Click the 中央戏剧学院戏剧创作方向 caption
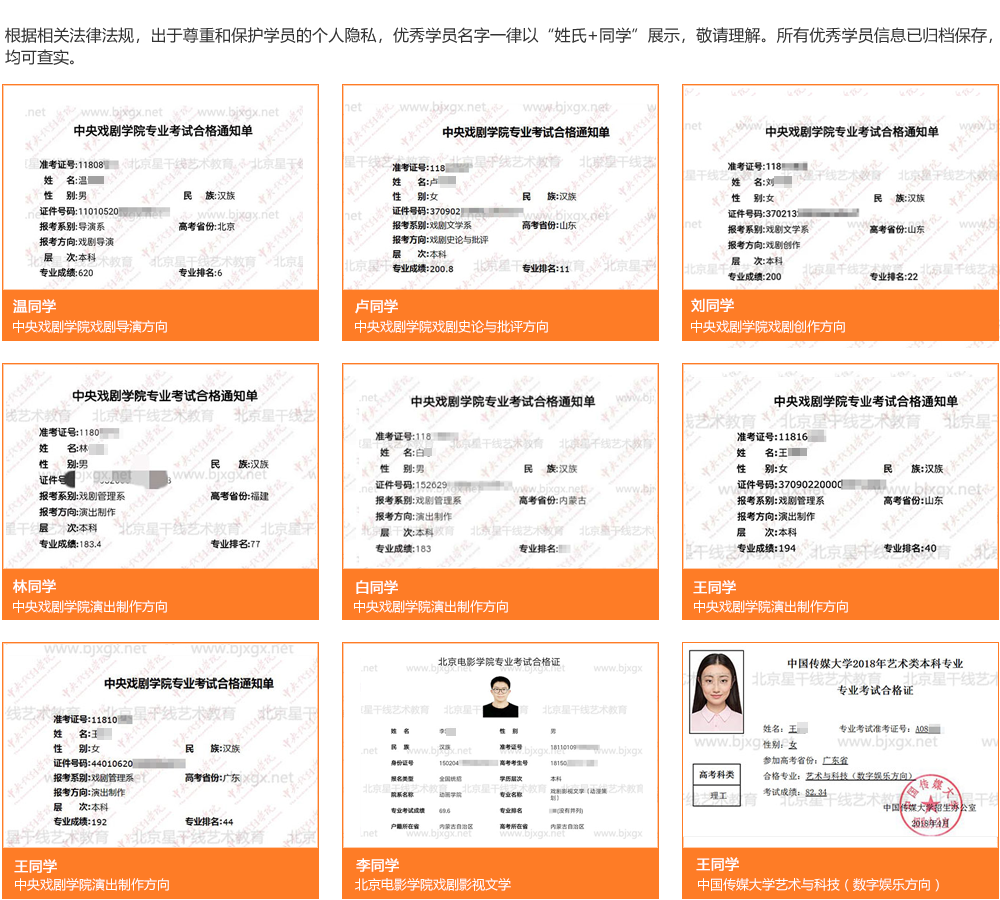 768,327
